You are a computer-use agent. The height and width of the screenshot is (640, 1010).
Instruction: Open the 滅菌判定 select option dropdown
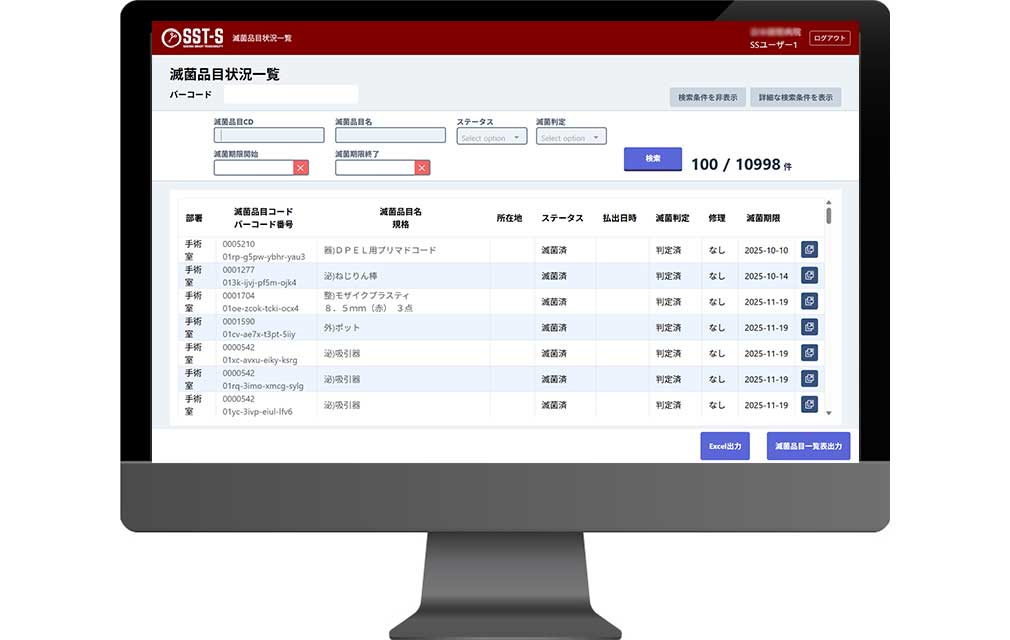(571, 138)
